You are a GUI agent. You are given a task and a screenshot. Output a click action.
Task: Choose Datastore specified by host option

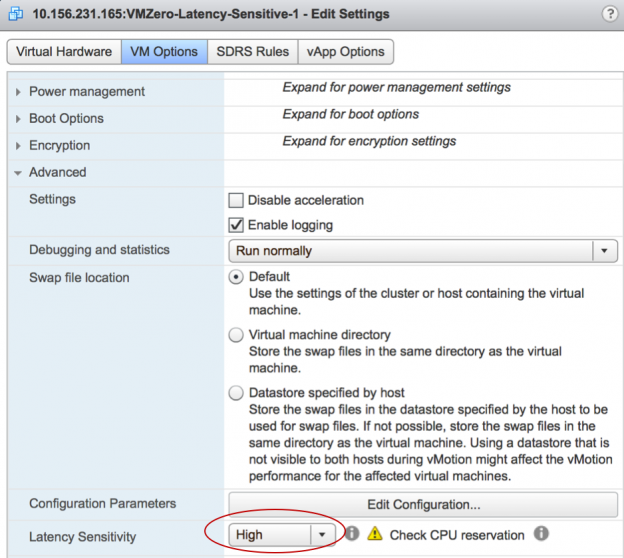(x=236, y=393)
